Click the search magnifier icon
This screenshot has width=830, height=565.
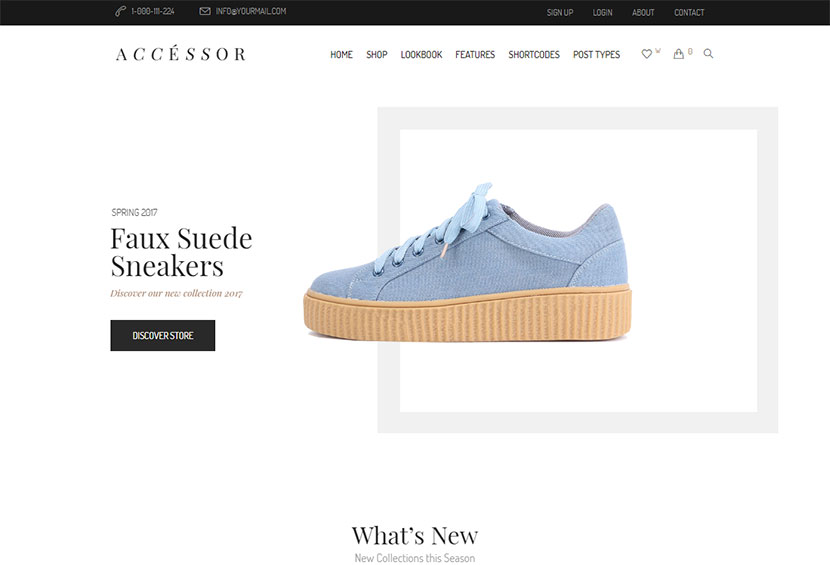coord(708,53)
